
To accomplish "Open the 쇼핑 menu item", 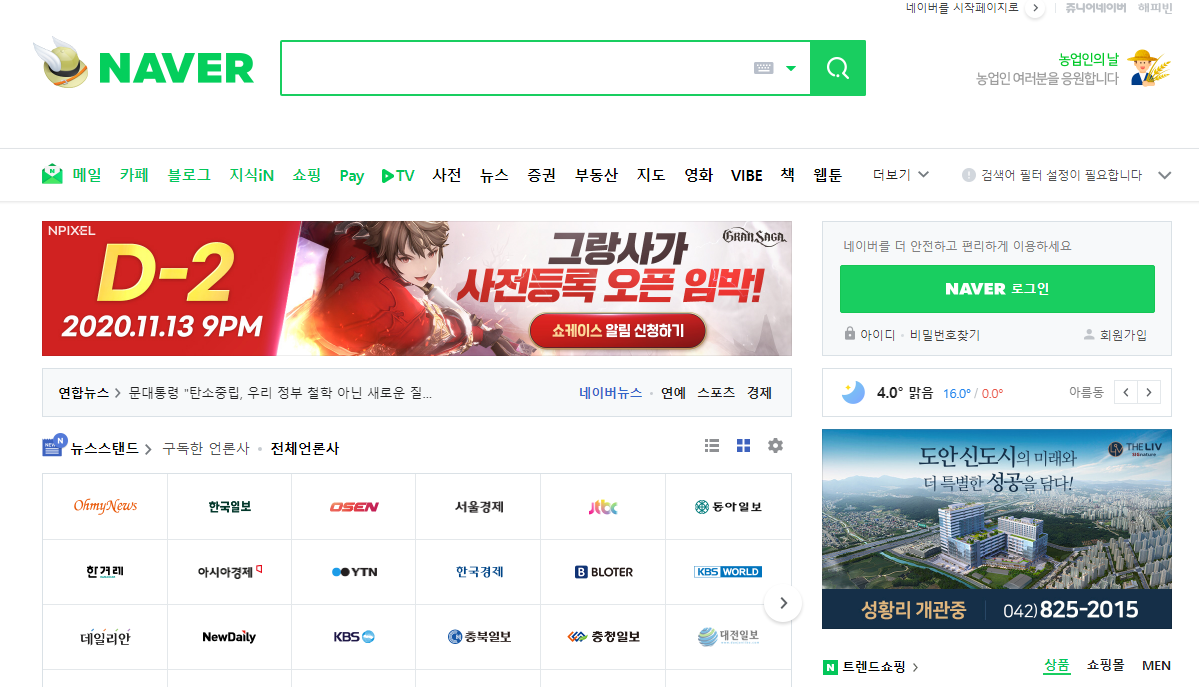I will [307, 175].
